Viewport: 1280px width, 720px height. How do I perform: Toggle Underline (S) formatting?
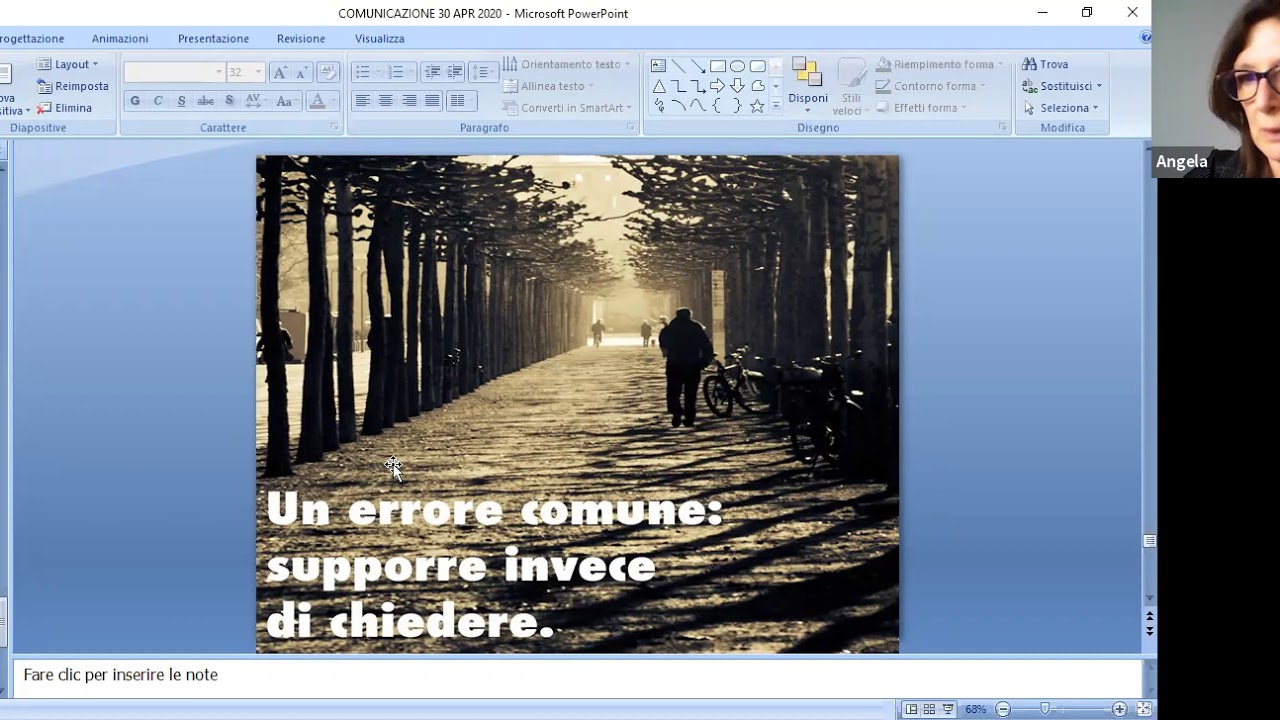pos(181,101)
